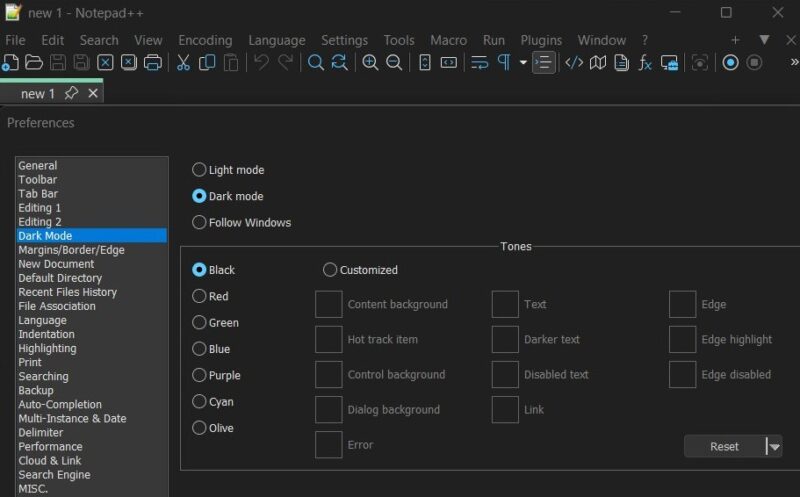The height and width of the screenshot is (497, 800).
Task: Choose the Red tone option
Action: 199,296
